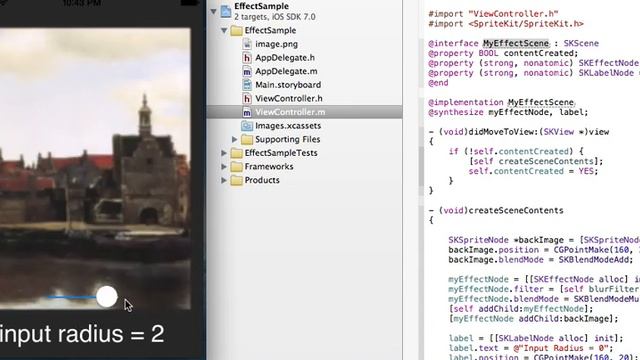Viewport: 640px width, 360px height.
Task: Click the image.png file icon
Action: (x=247, y=44)
